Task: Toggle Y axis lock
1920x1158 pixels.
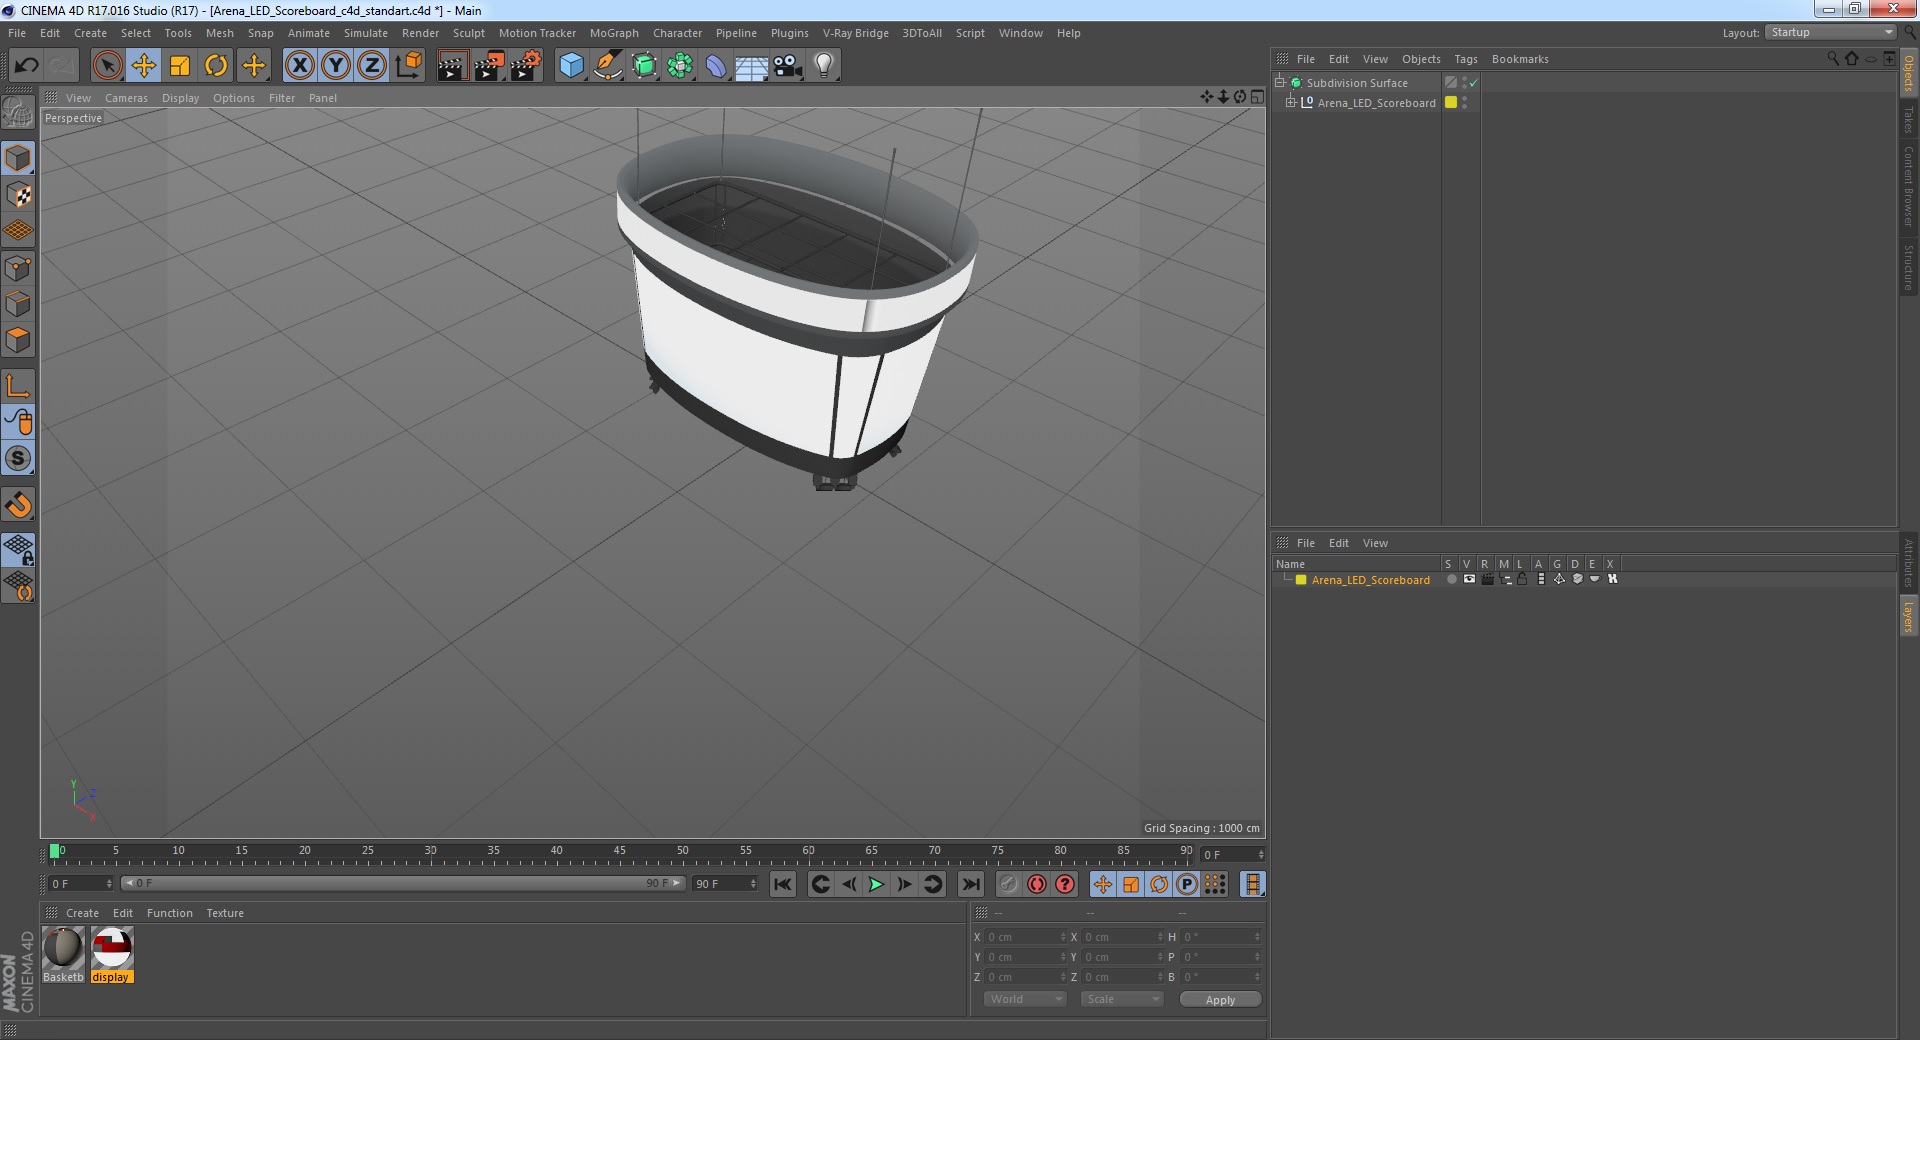Action: (335, 66)
